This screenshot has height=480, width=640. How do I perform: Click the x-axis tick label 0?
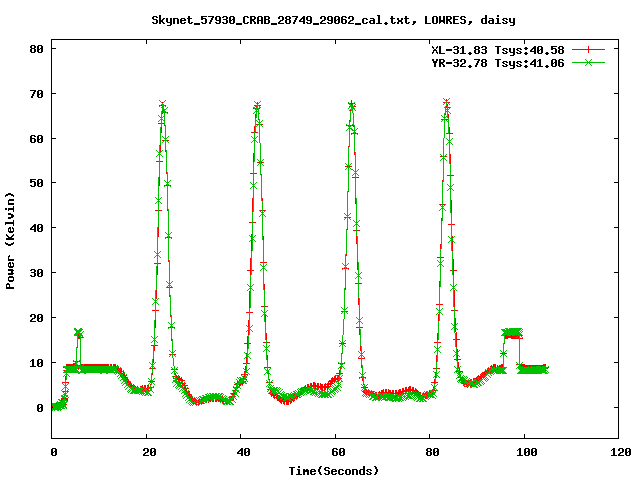(x=53, y=452)
